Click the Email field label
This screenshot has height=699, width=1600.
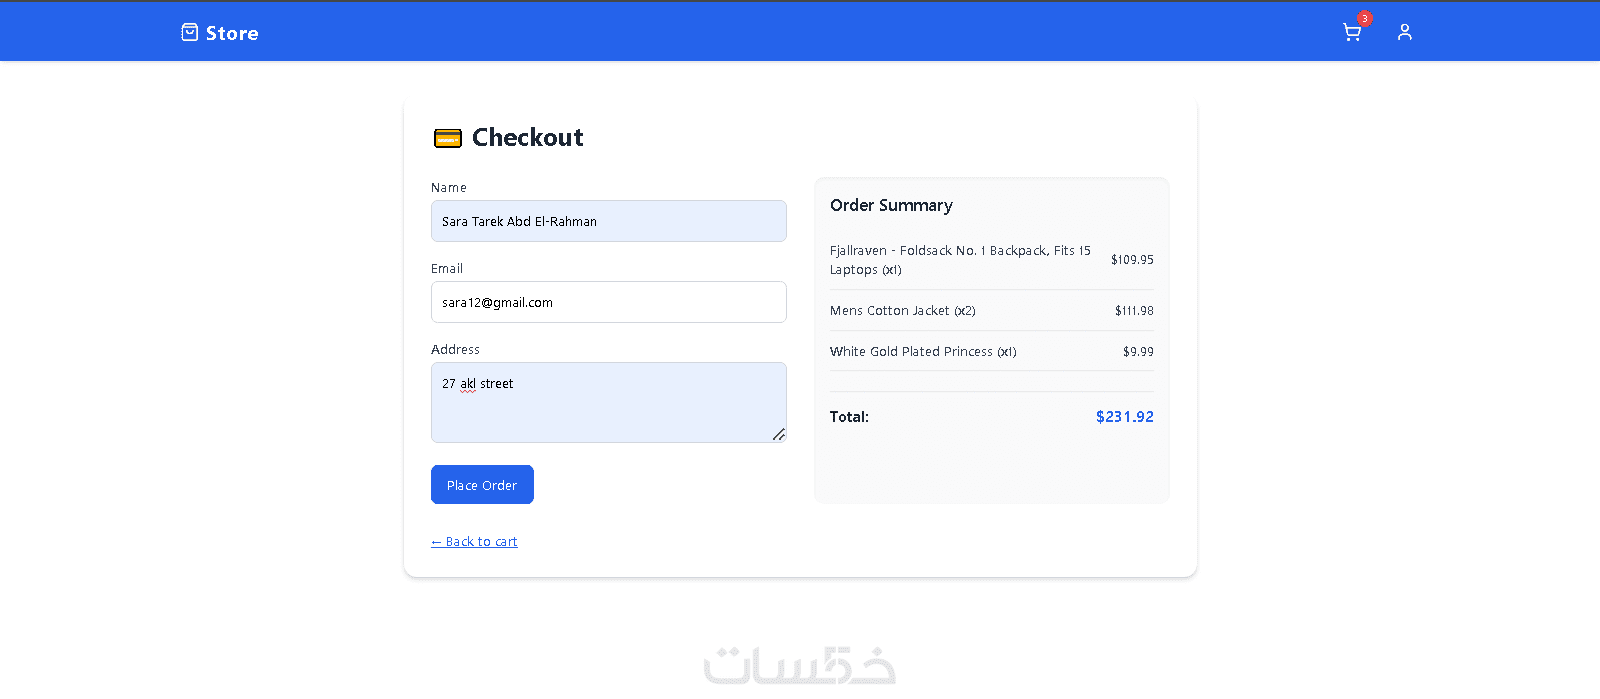point(447,269)
